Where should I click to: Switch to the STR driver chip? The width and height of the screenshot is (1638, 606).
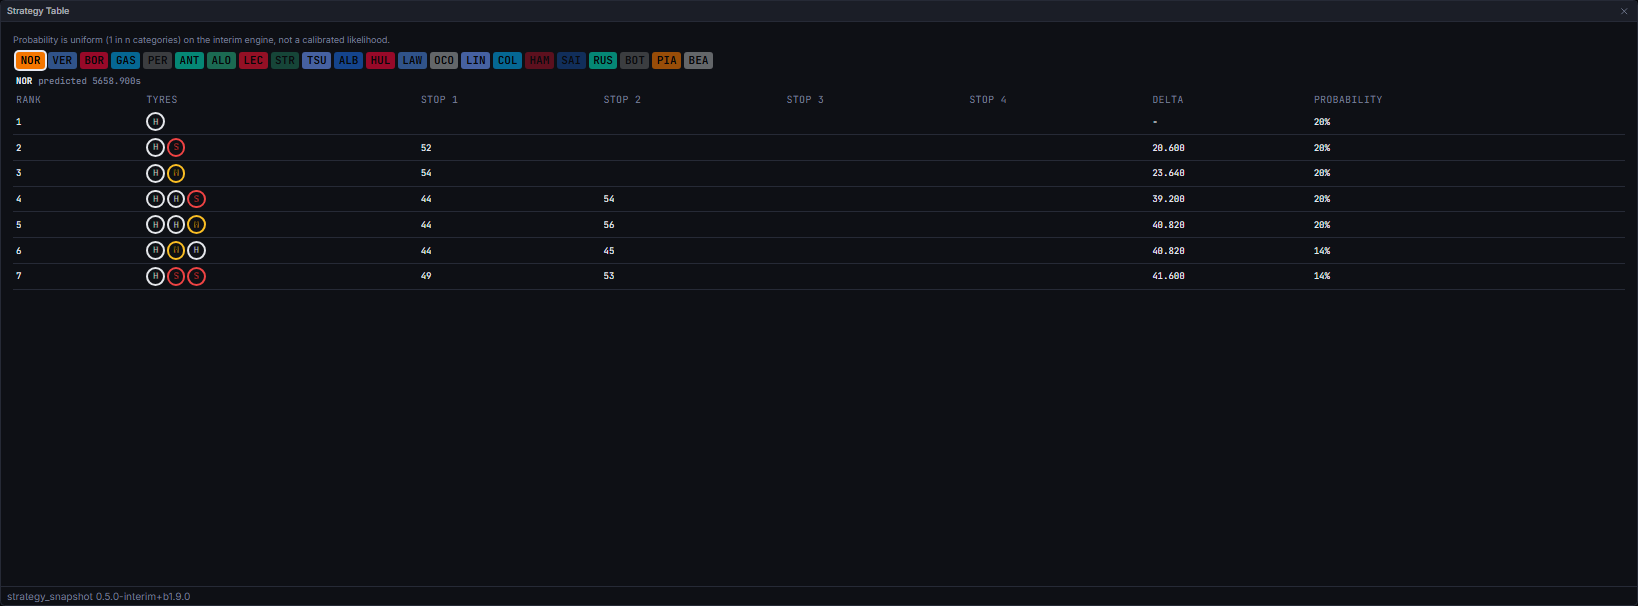(x=285, y=60)
